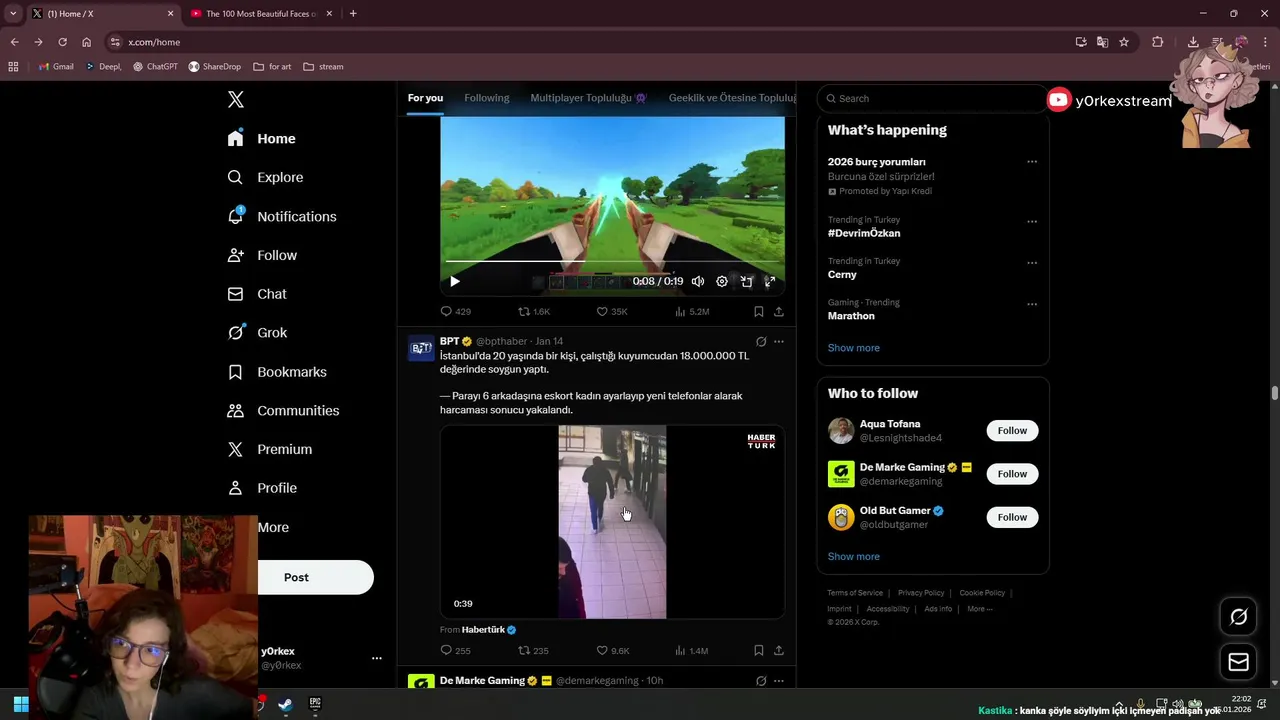The image size is (1280, 720).
Task: Bookmark the Minecraft video post
Action: pyautogui.click(x=759, y=312)
